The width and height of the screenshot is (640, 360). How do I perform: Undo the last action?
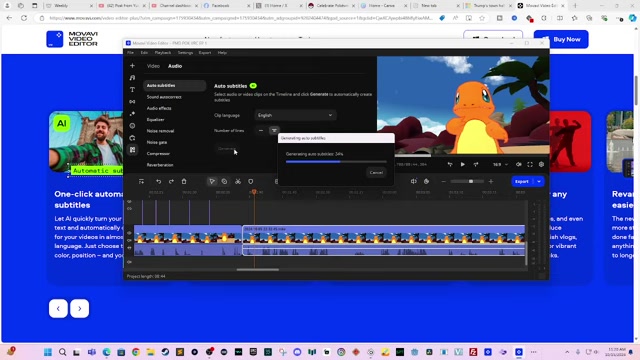[158, 181]
